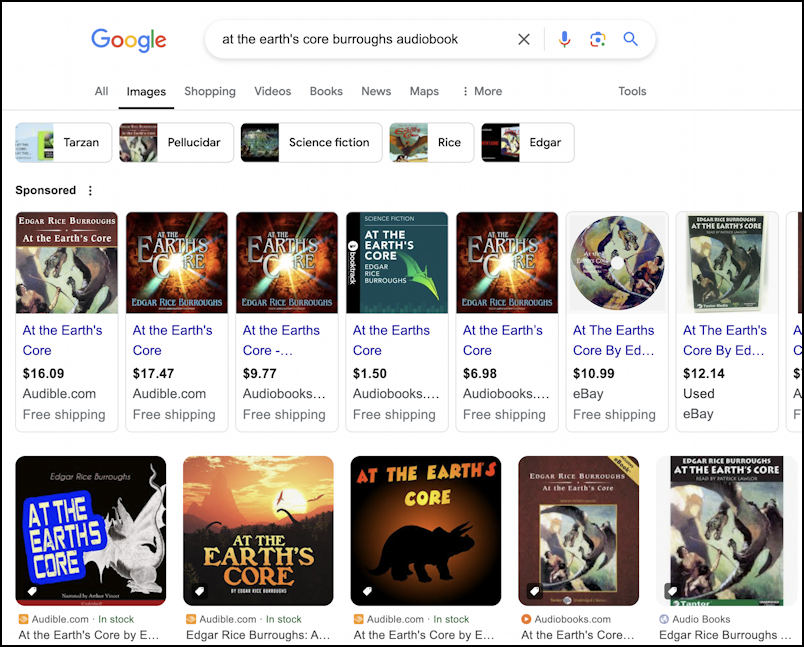Open the $9.77 Audiobooks sponsored cover

coord(287,262)
